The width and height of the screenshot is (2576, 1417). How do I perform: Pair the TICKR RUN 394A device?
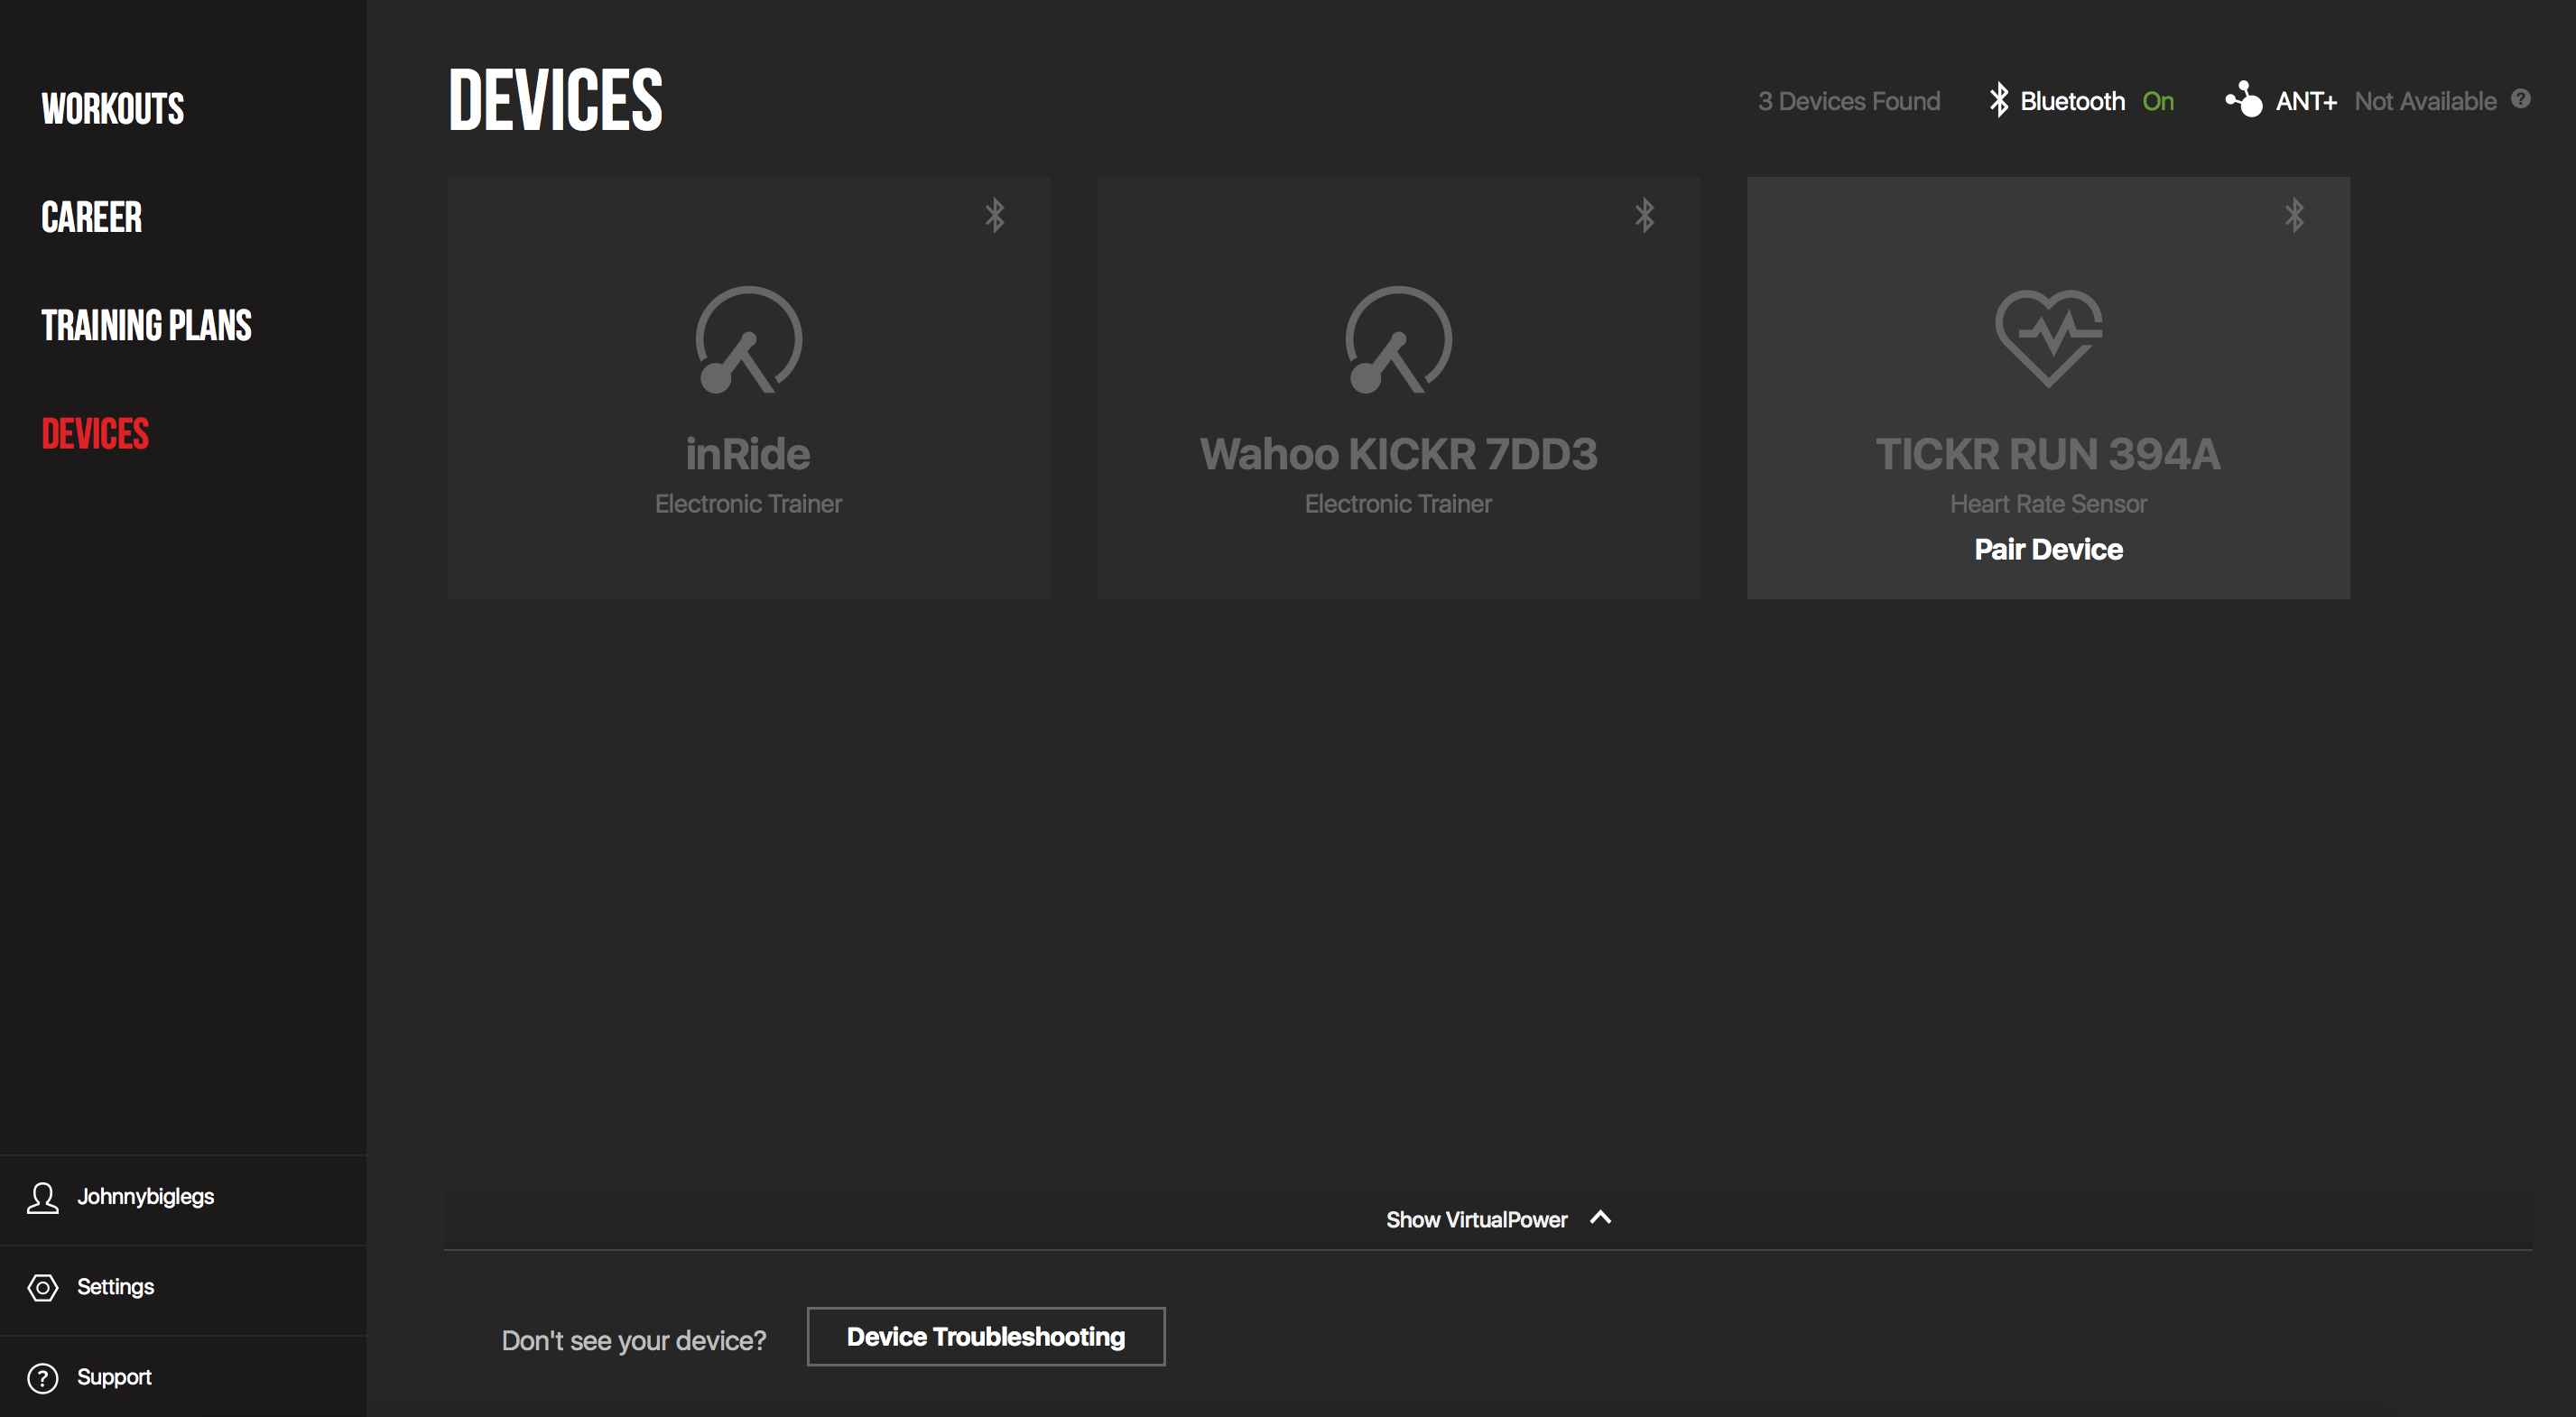(2048, 549)
